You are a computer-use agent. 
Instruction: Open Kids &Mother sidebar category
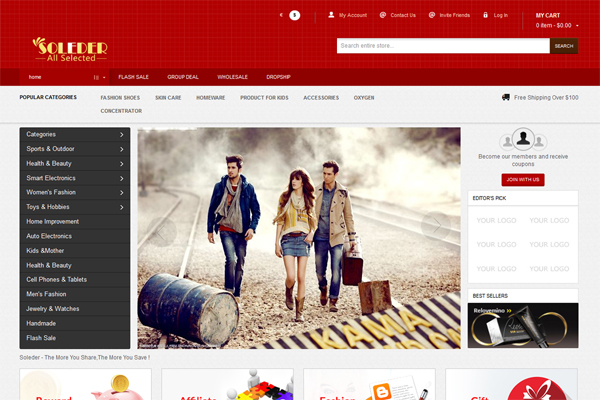[75, 251]
